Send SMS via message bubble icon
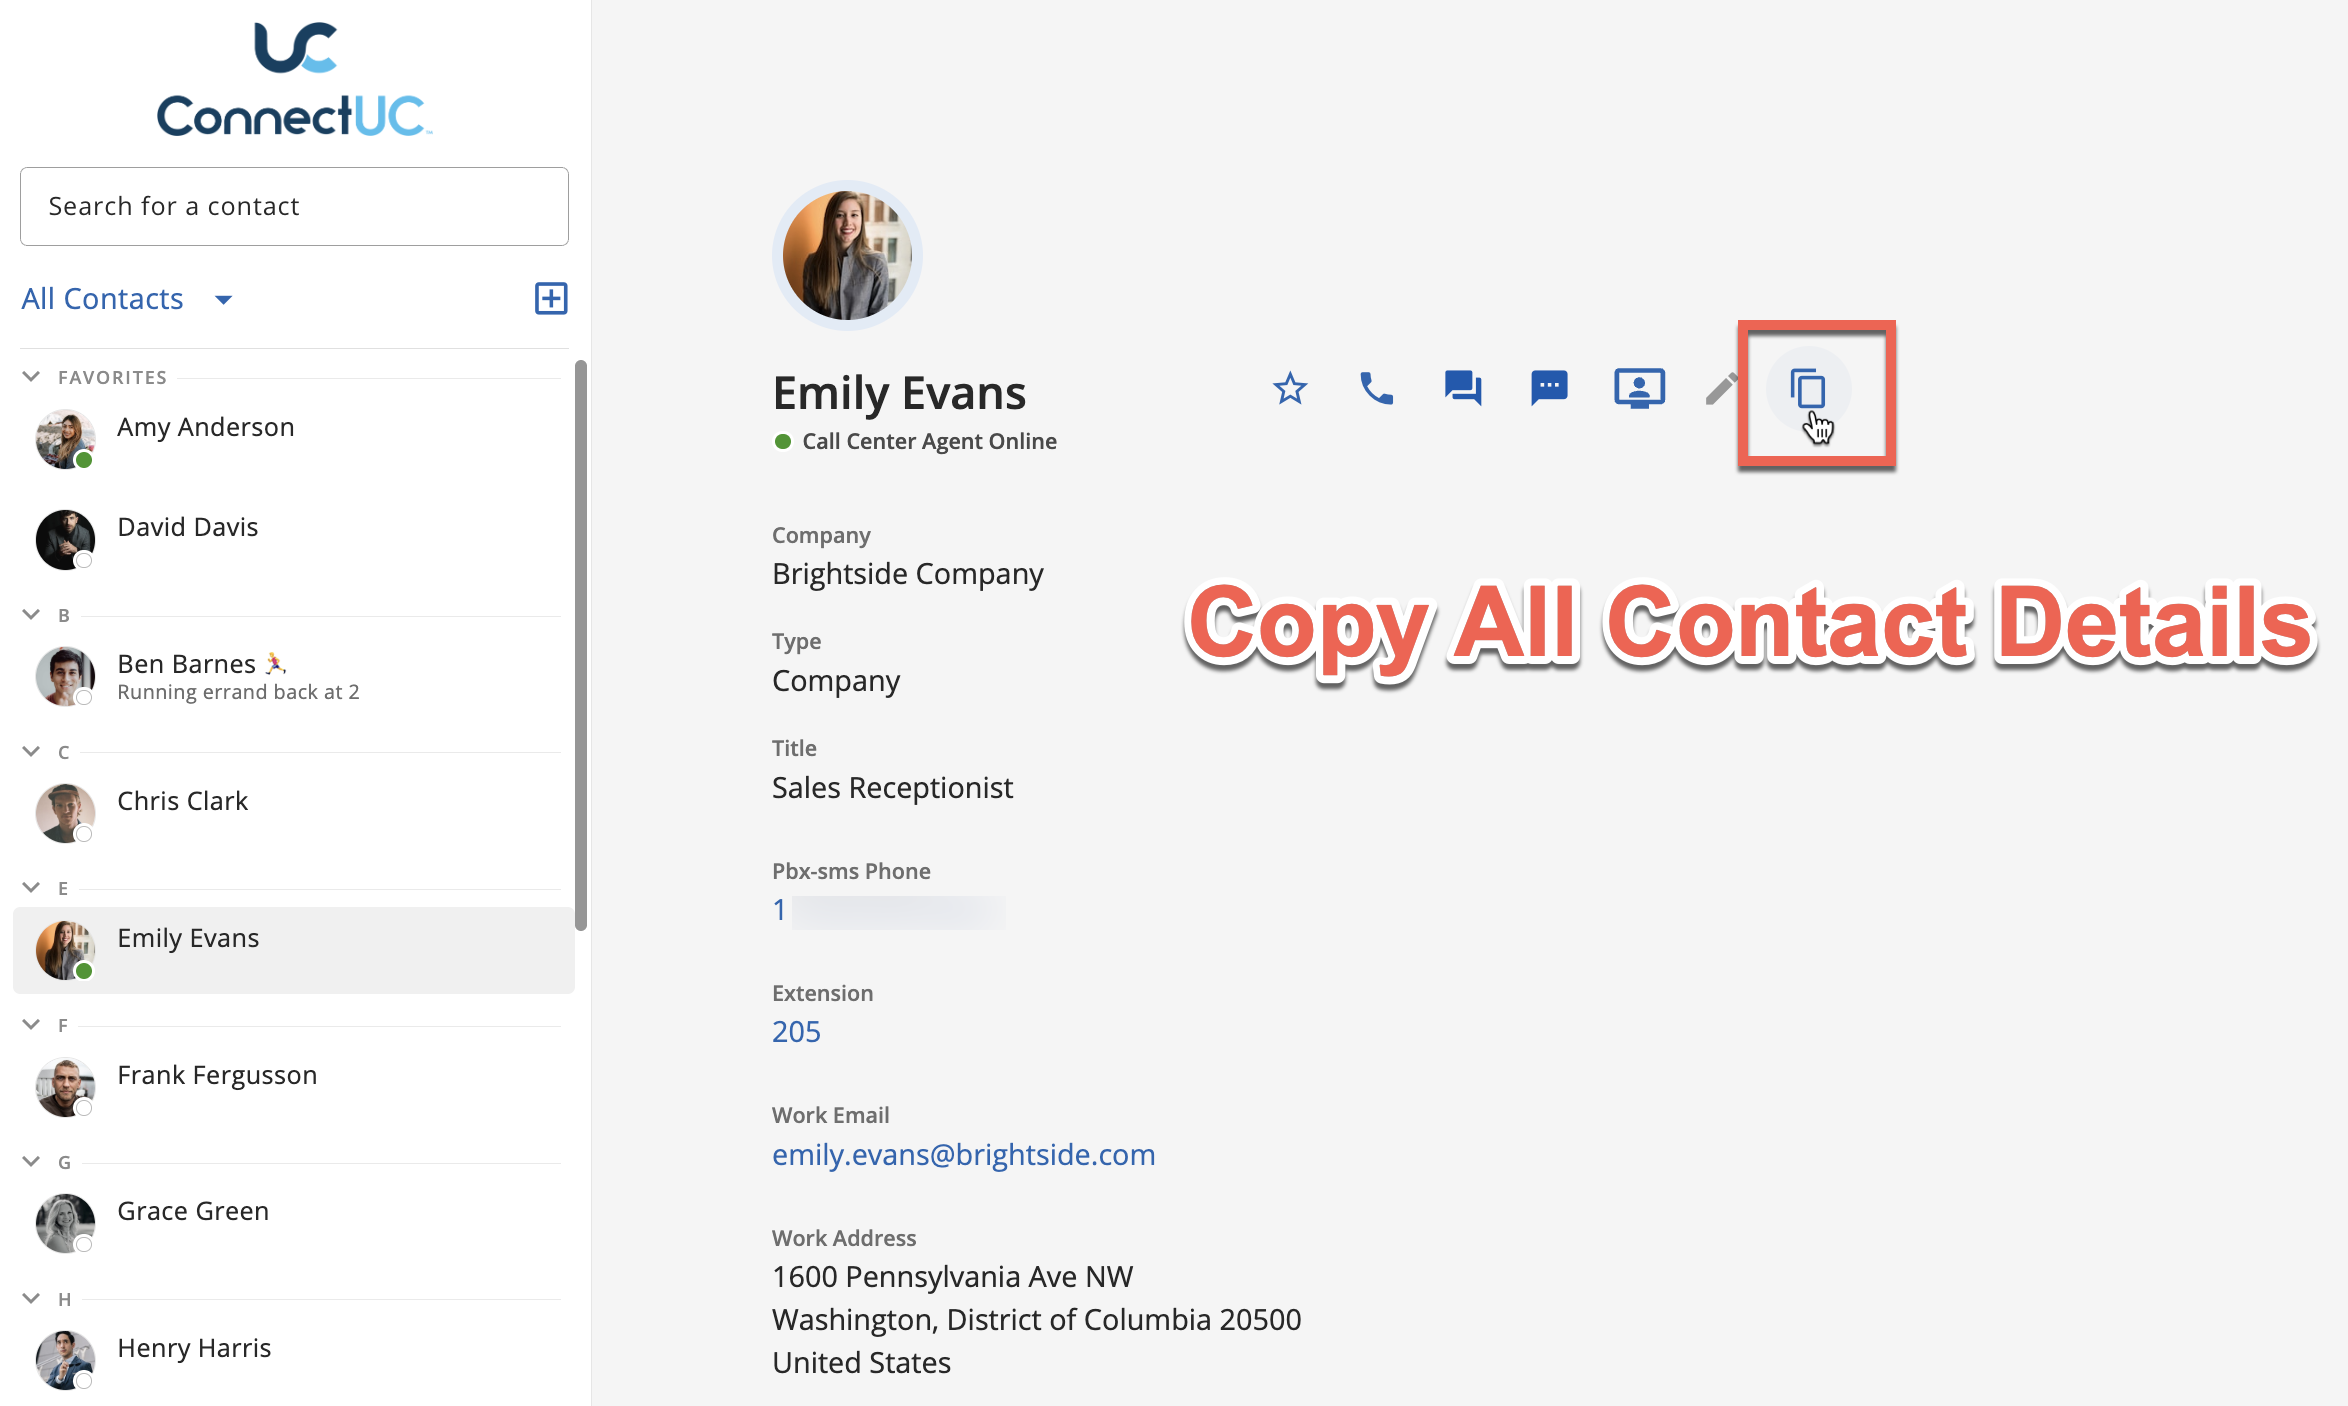2348x1406 pixels. point(1549,387)
